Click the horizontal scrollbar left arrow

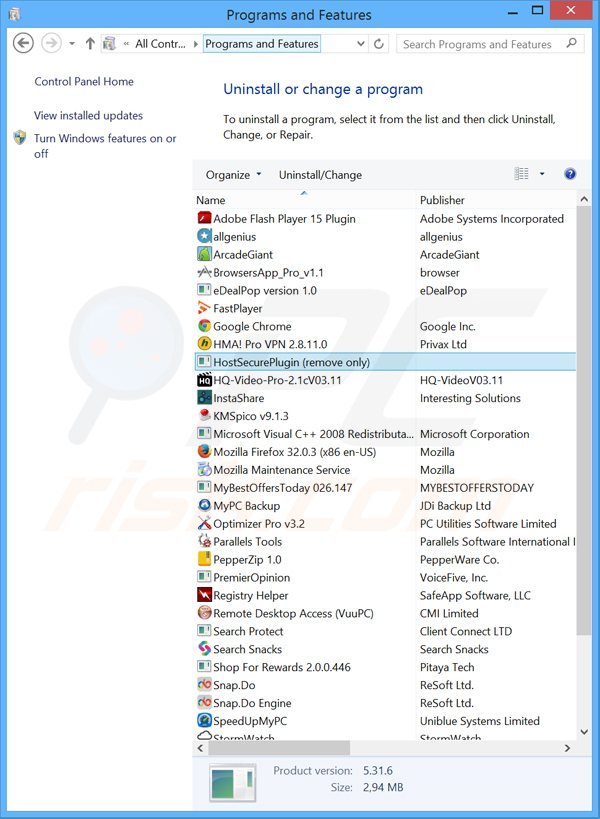point(200,748)
